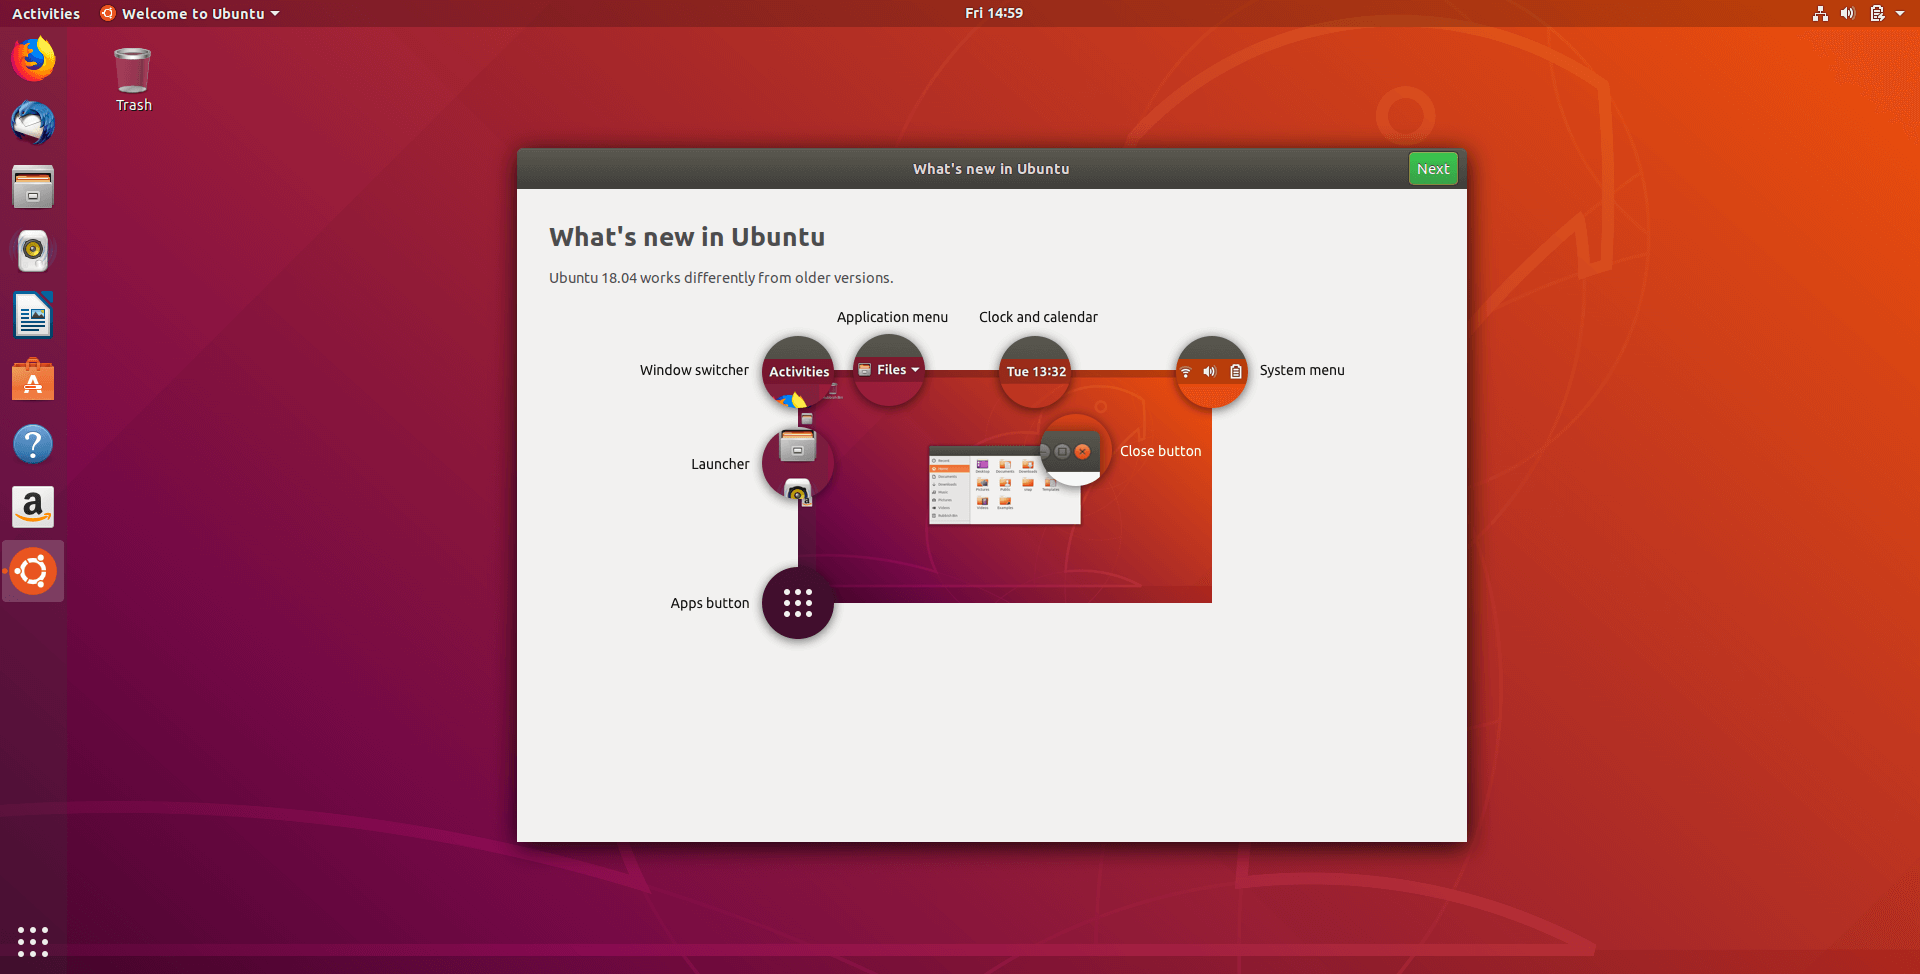
Task: Click the "Ubuntu 18.04 works differently" sentence
Action: click(721, 278)
